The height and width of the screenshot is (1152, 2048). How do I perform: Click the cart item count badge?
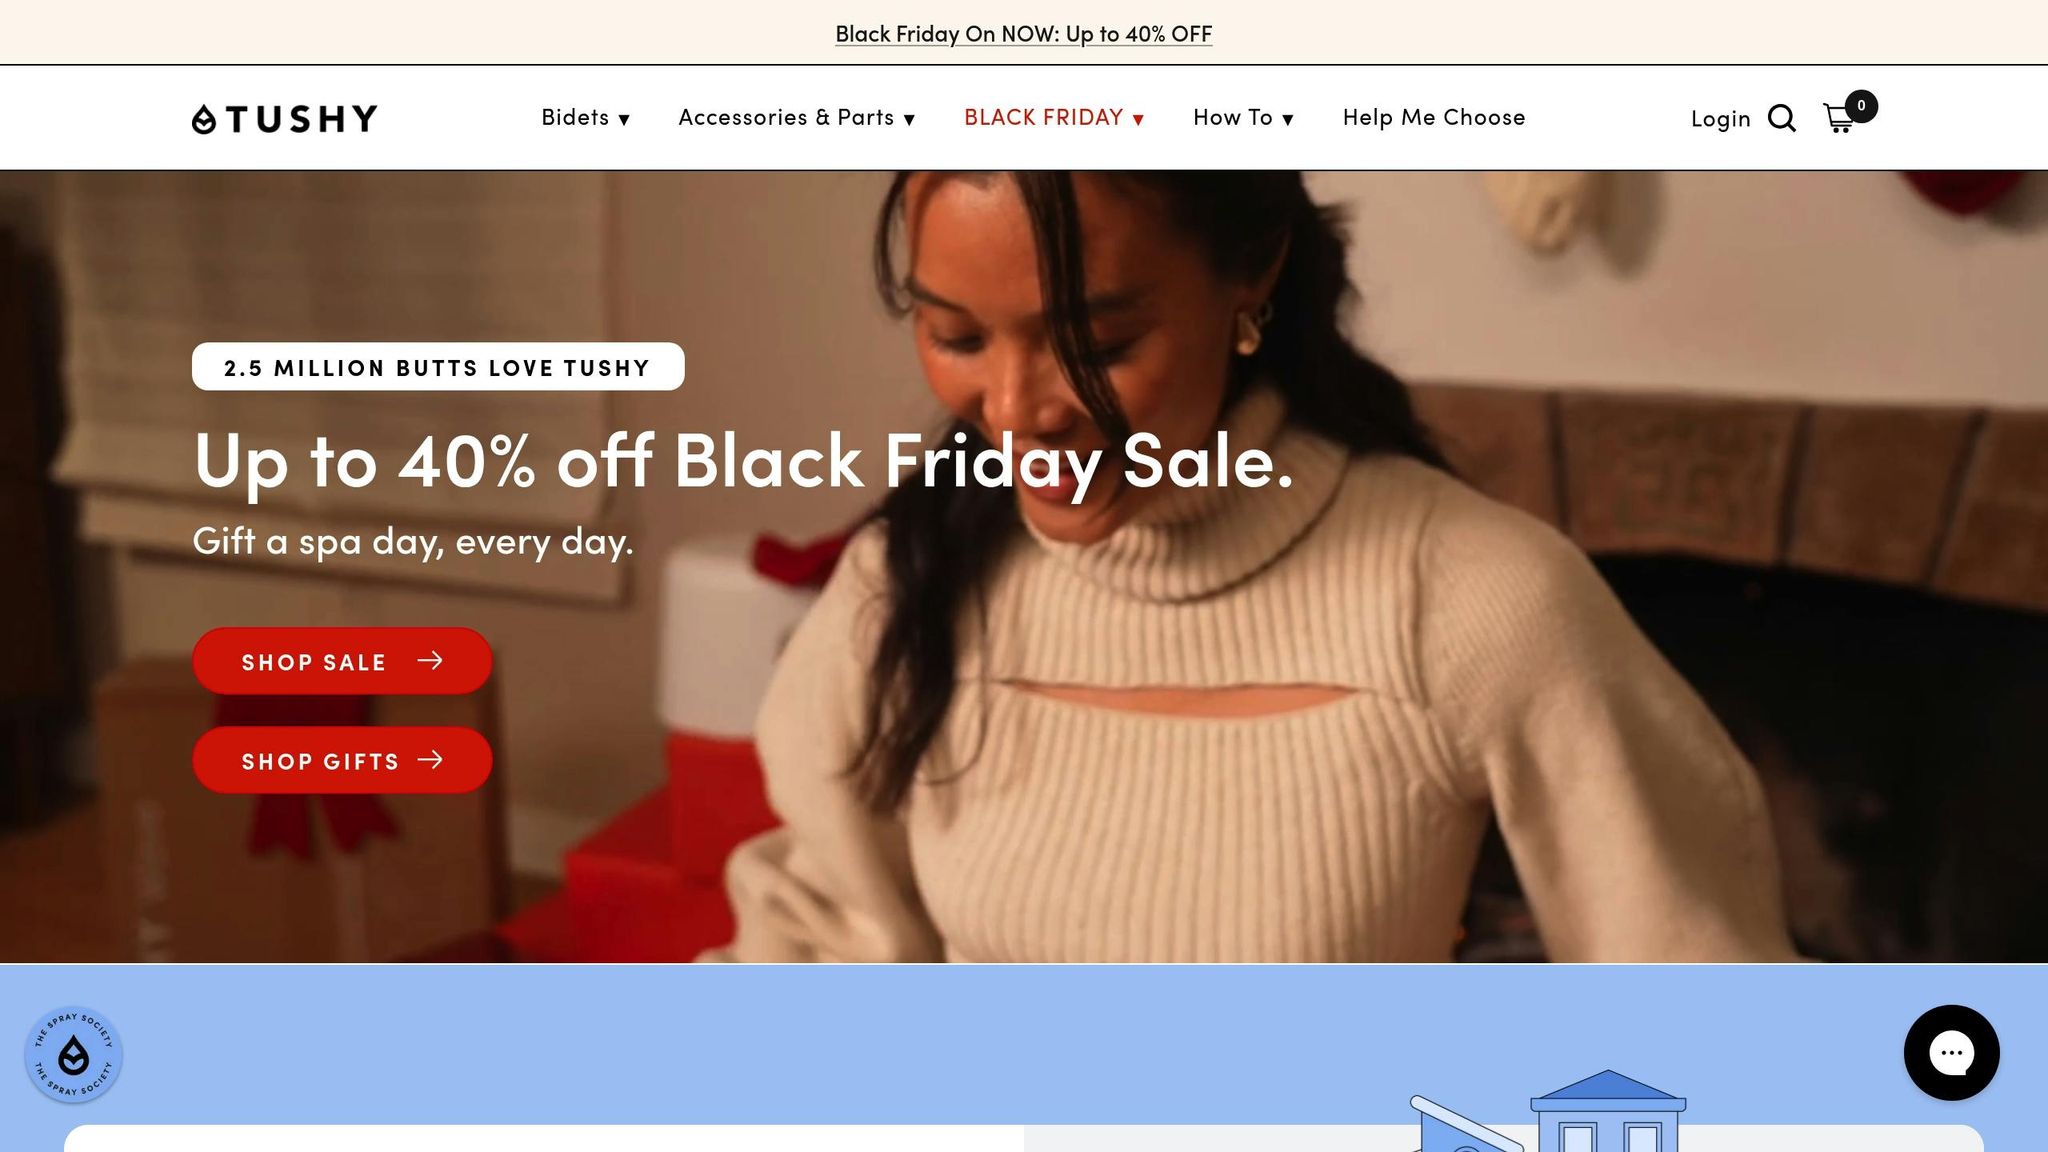pyautogui.click(x=1861, y=106)
